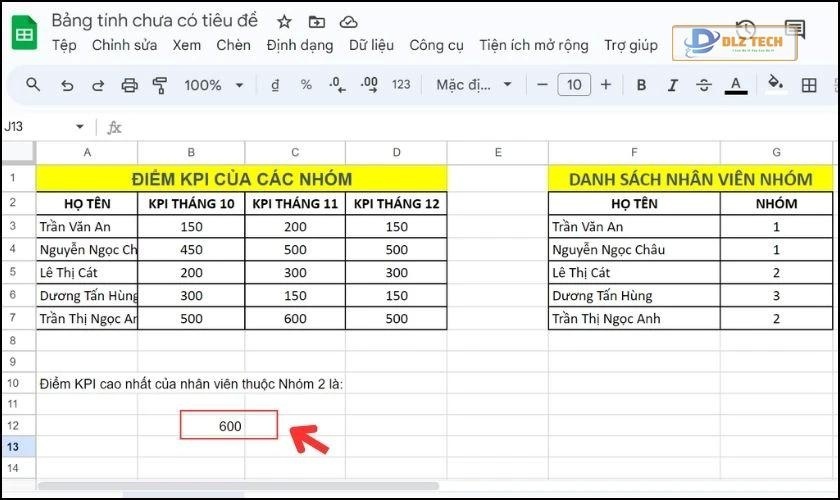Click the move to folder icon
Screen dimensions: 840x500
(316, 21)
